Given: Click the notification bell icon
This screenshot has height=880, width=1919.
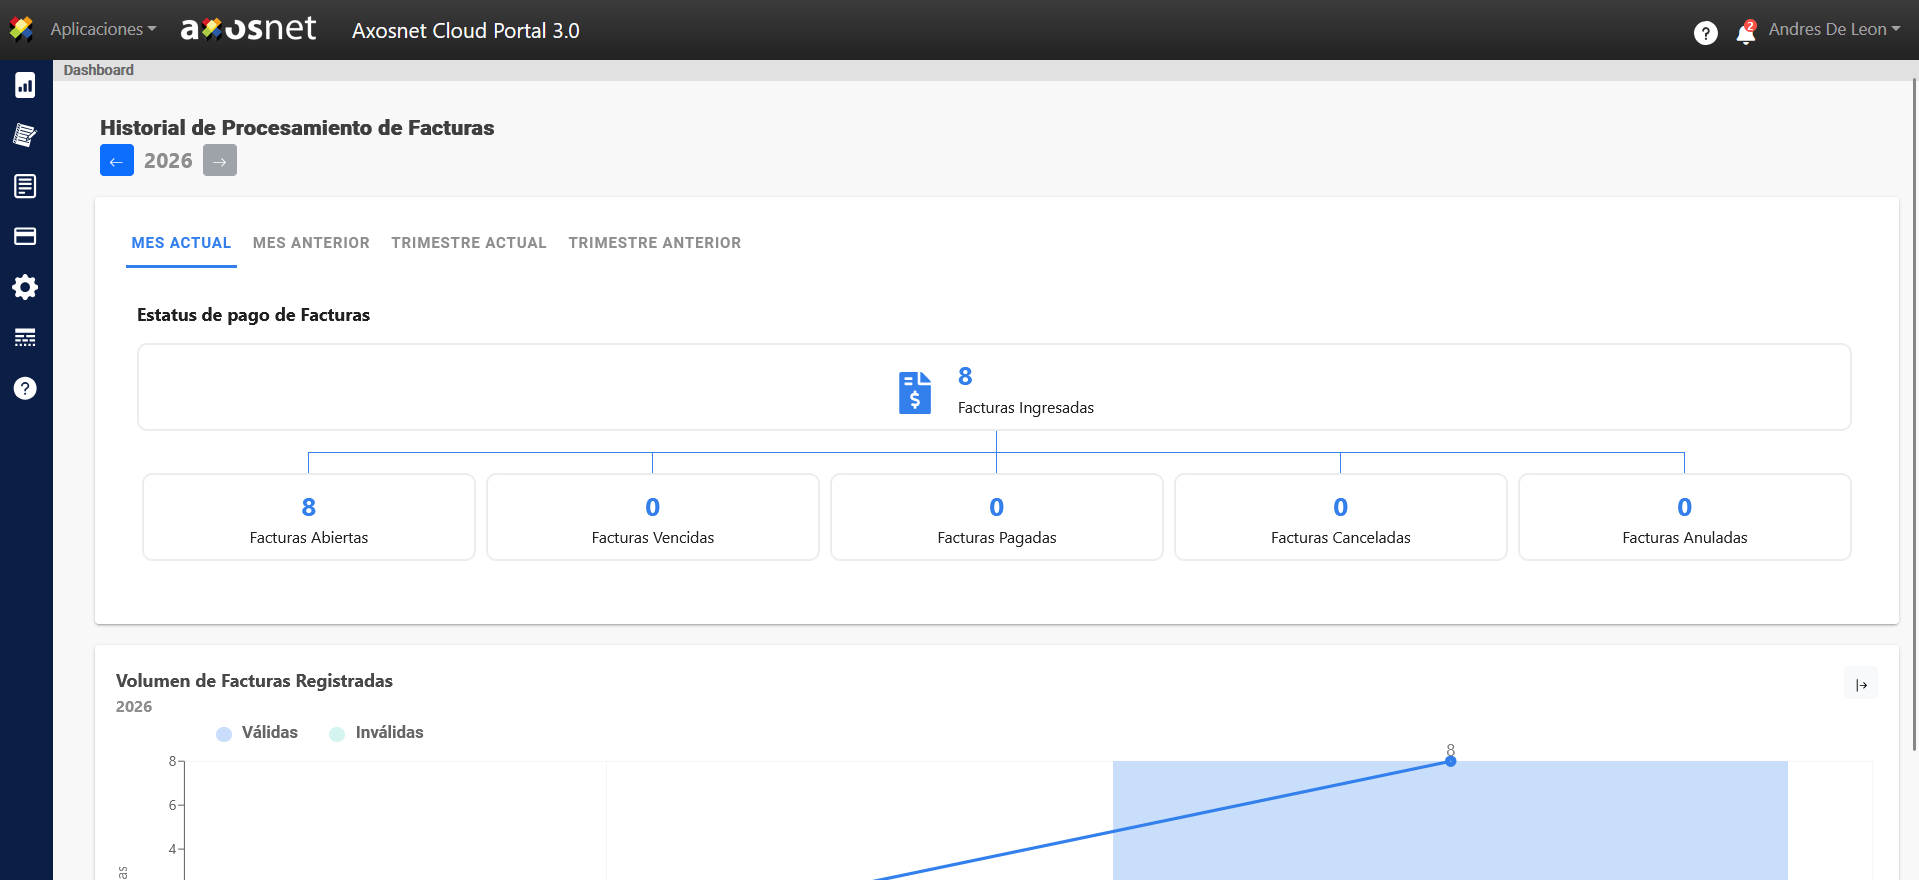Looking at the screenshot, I should click(x=1745, y=33).
